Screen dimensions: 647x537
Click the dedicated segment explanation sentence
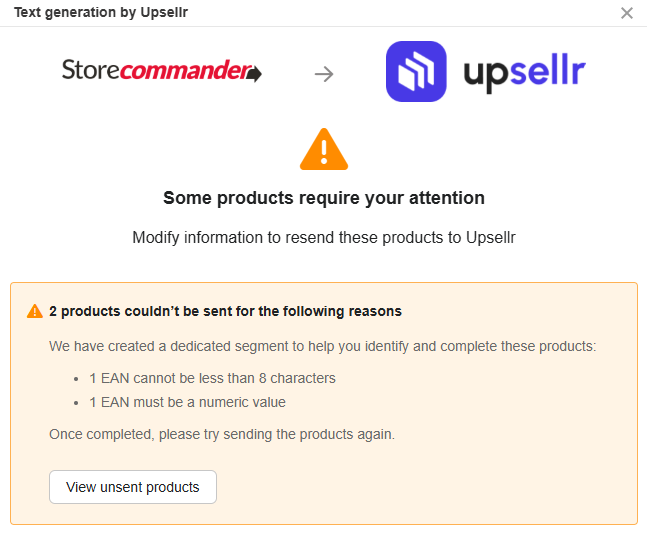322,346
